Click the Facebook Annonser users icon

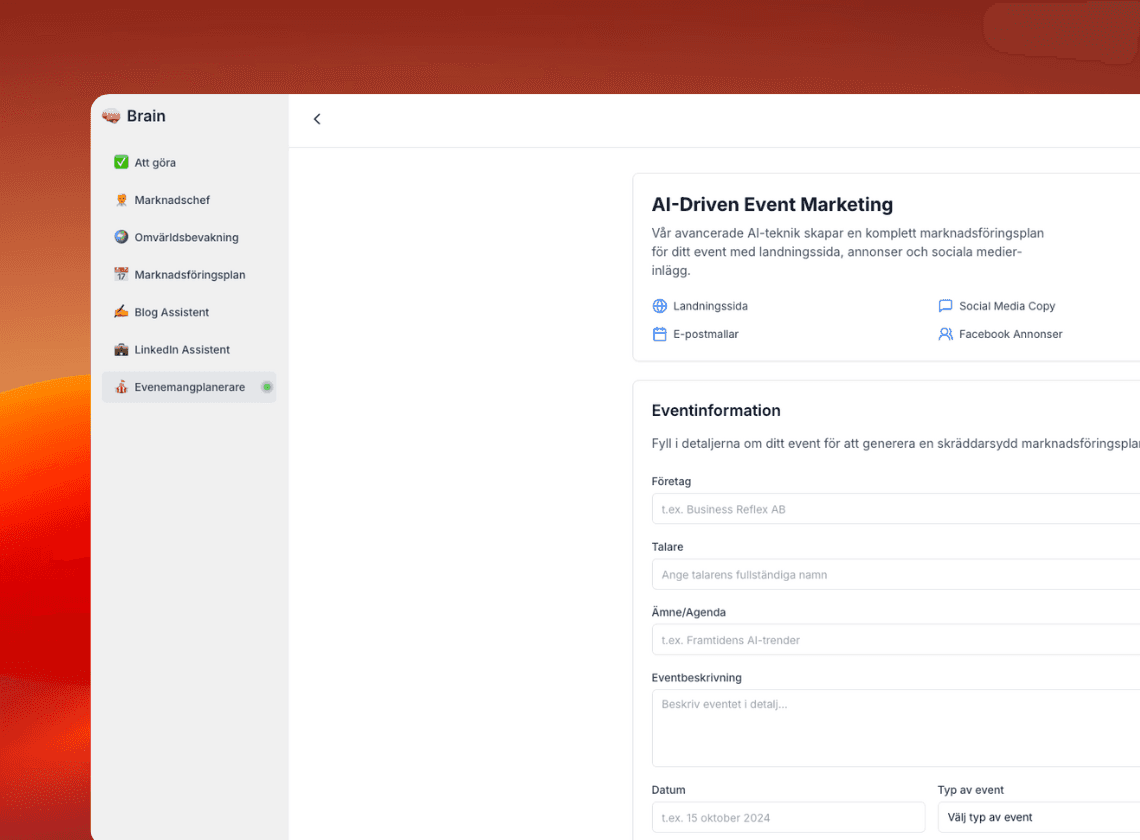[945, 334]
